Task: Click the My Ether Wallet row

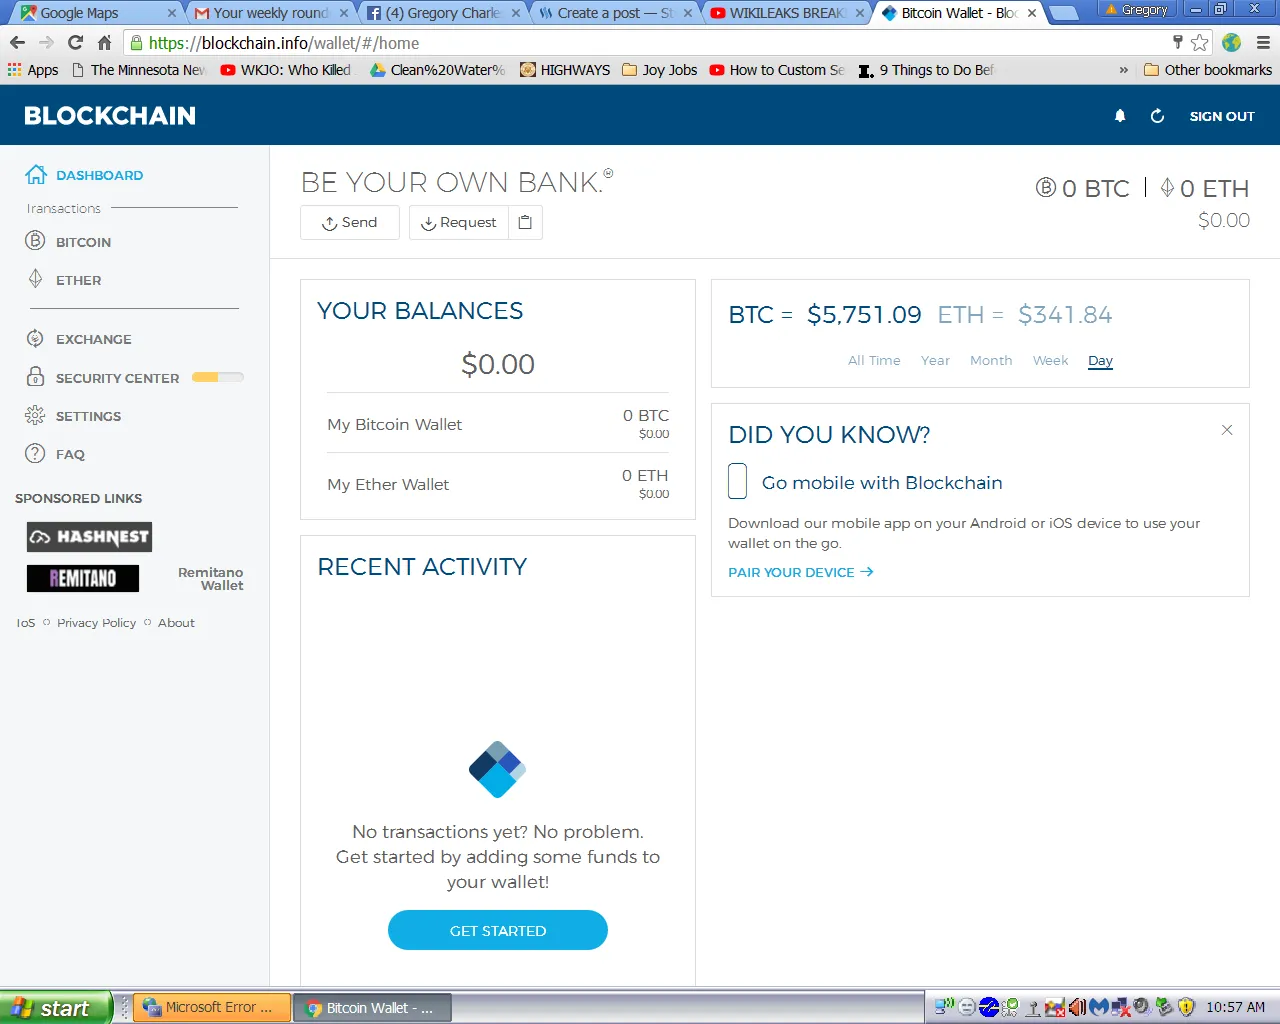Action: [x=498, y=484]
